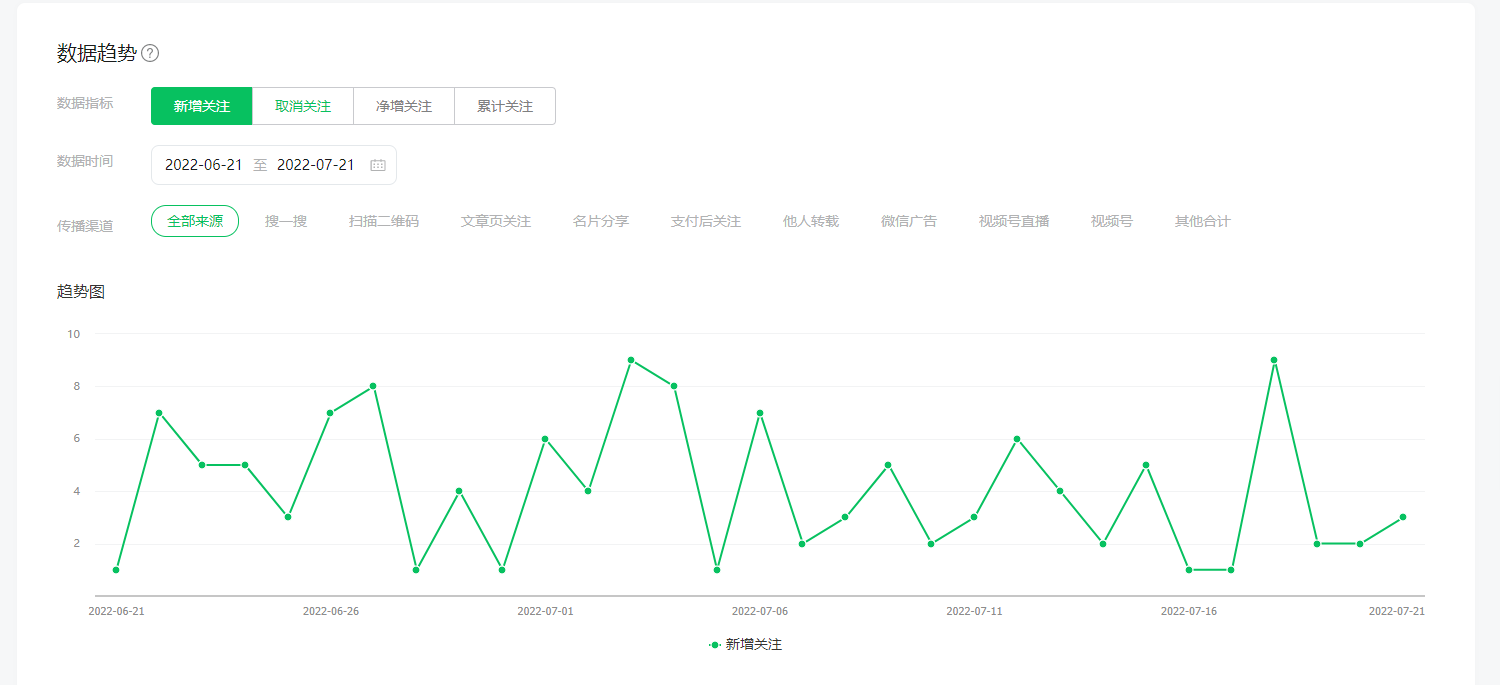Switch to the 净增关注 metric tab
1500x685 pixels.
coord(404,106)
